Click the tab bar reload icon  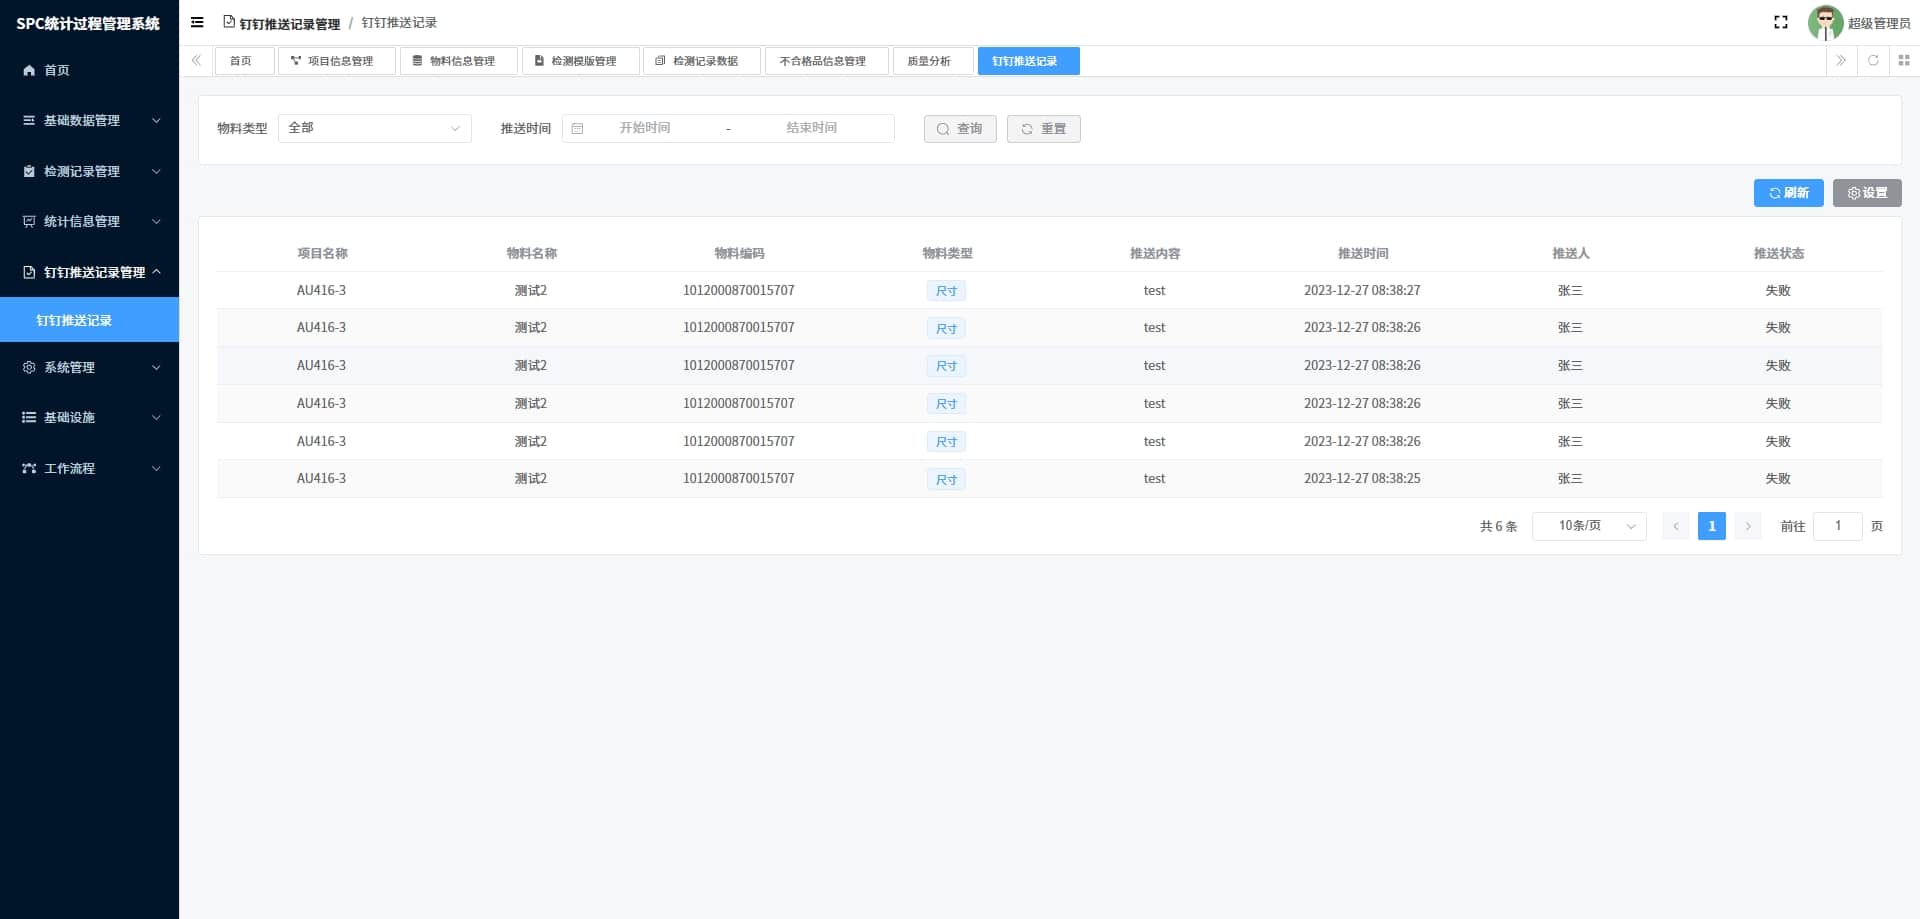(1873, 61)
